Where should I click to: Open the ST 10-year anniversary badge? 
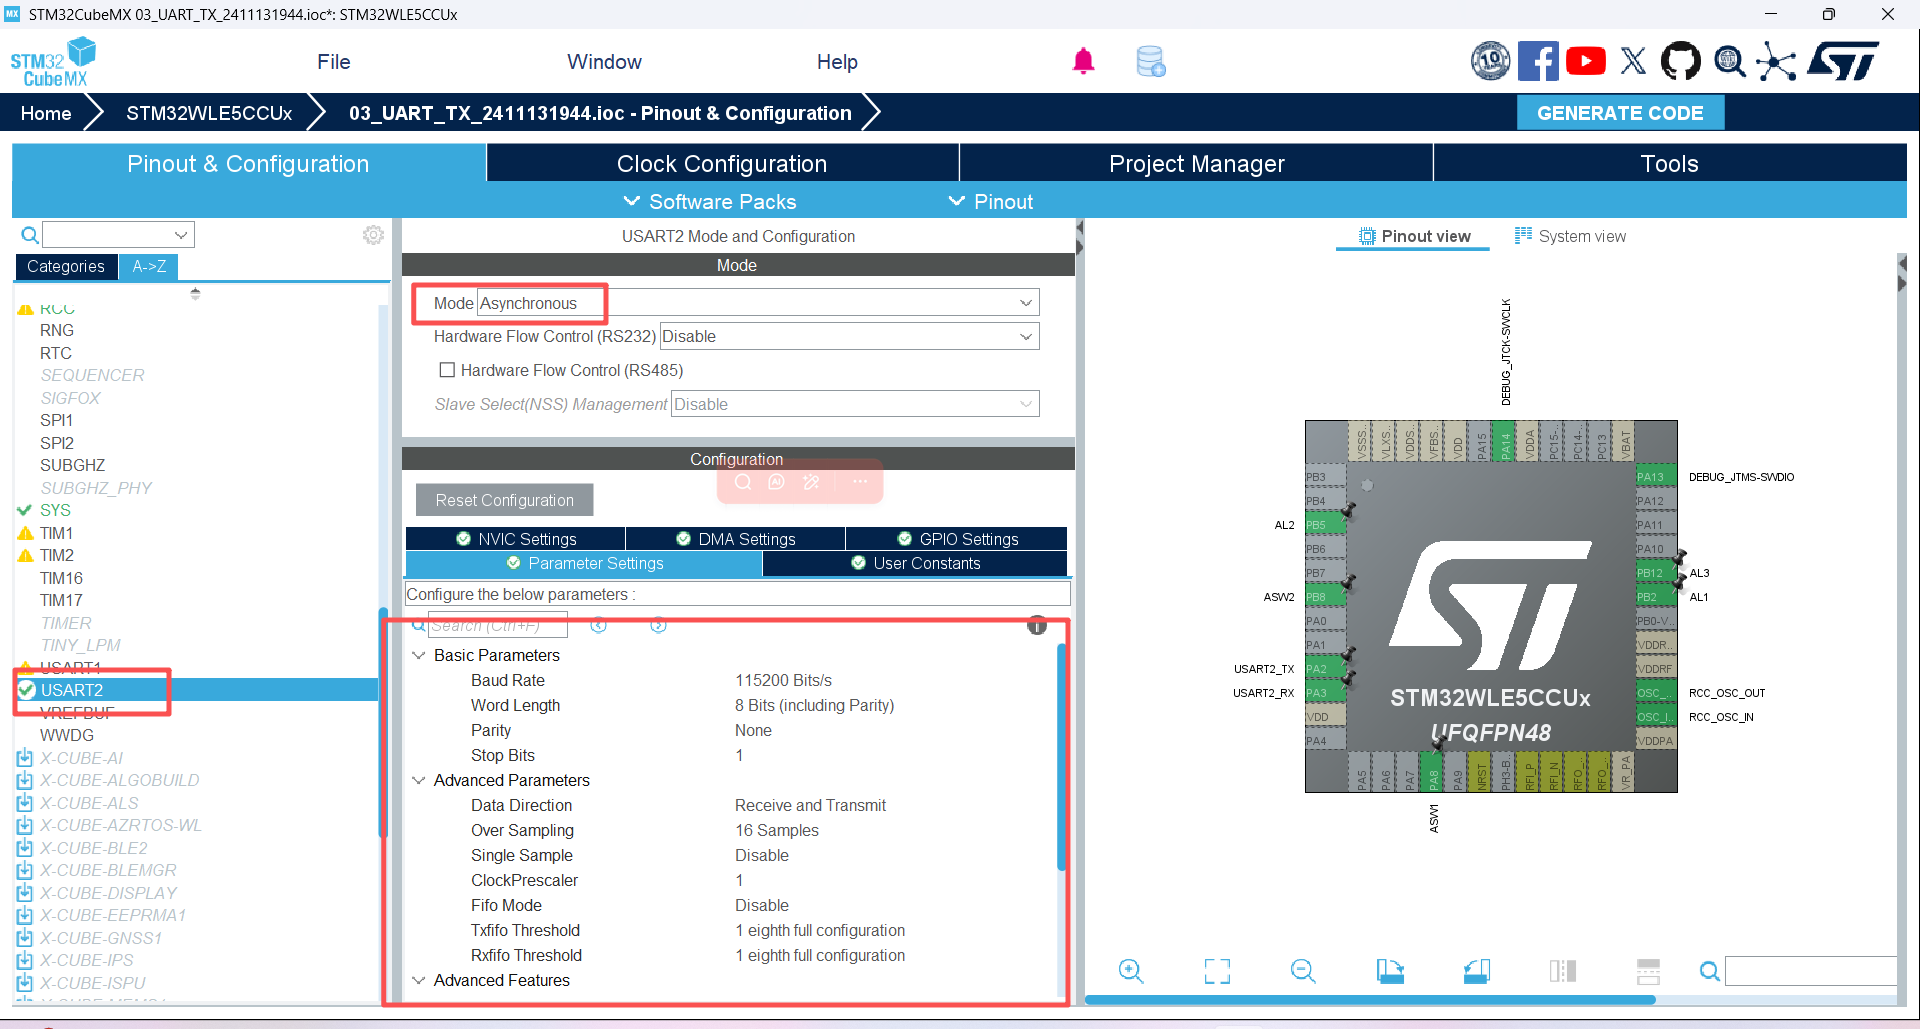click(1490, 61)
